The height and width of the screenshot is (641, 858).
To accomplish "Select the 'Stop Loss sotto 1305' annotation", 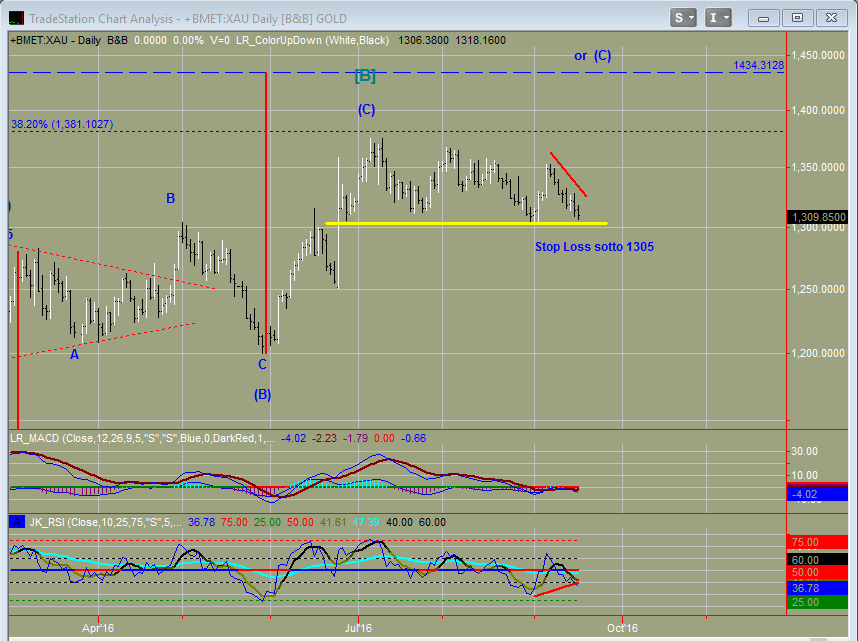I will [x=594, y=247].
